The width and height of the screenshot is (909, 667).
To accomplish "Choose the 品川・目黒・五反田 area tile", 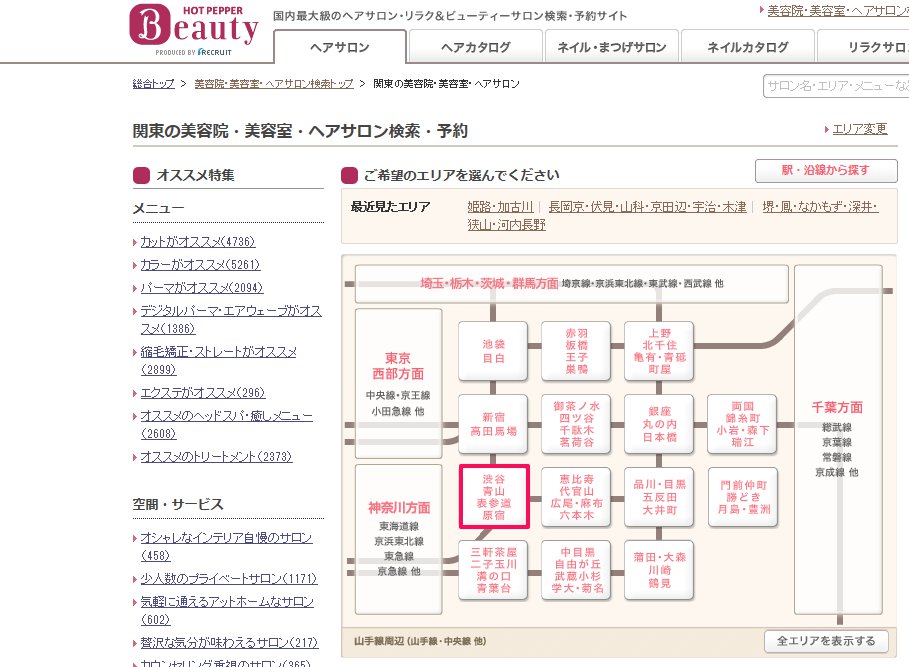I will point(659,497).
